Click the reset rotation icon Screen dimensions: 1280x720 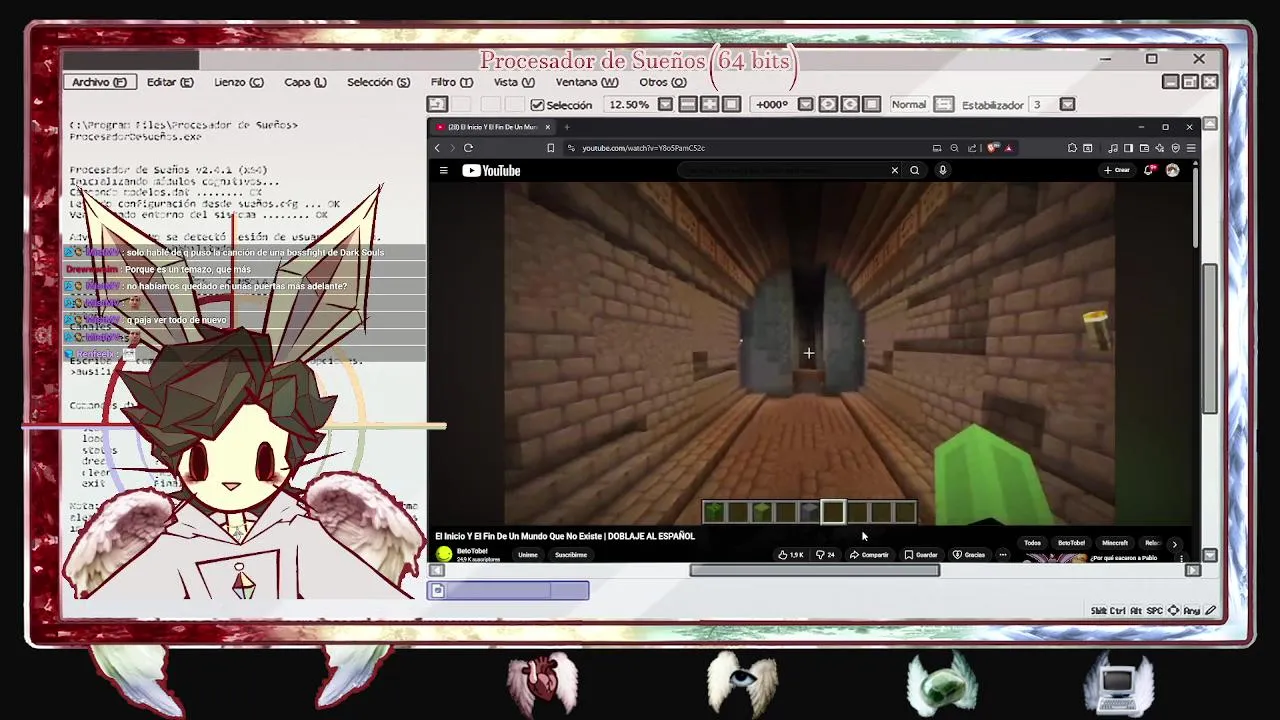(x=871, y=104)
